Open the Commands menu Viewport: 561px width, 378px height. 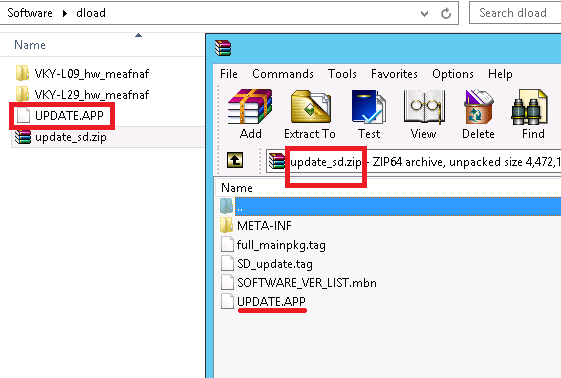click(283, 74)
